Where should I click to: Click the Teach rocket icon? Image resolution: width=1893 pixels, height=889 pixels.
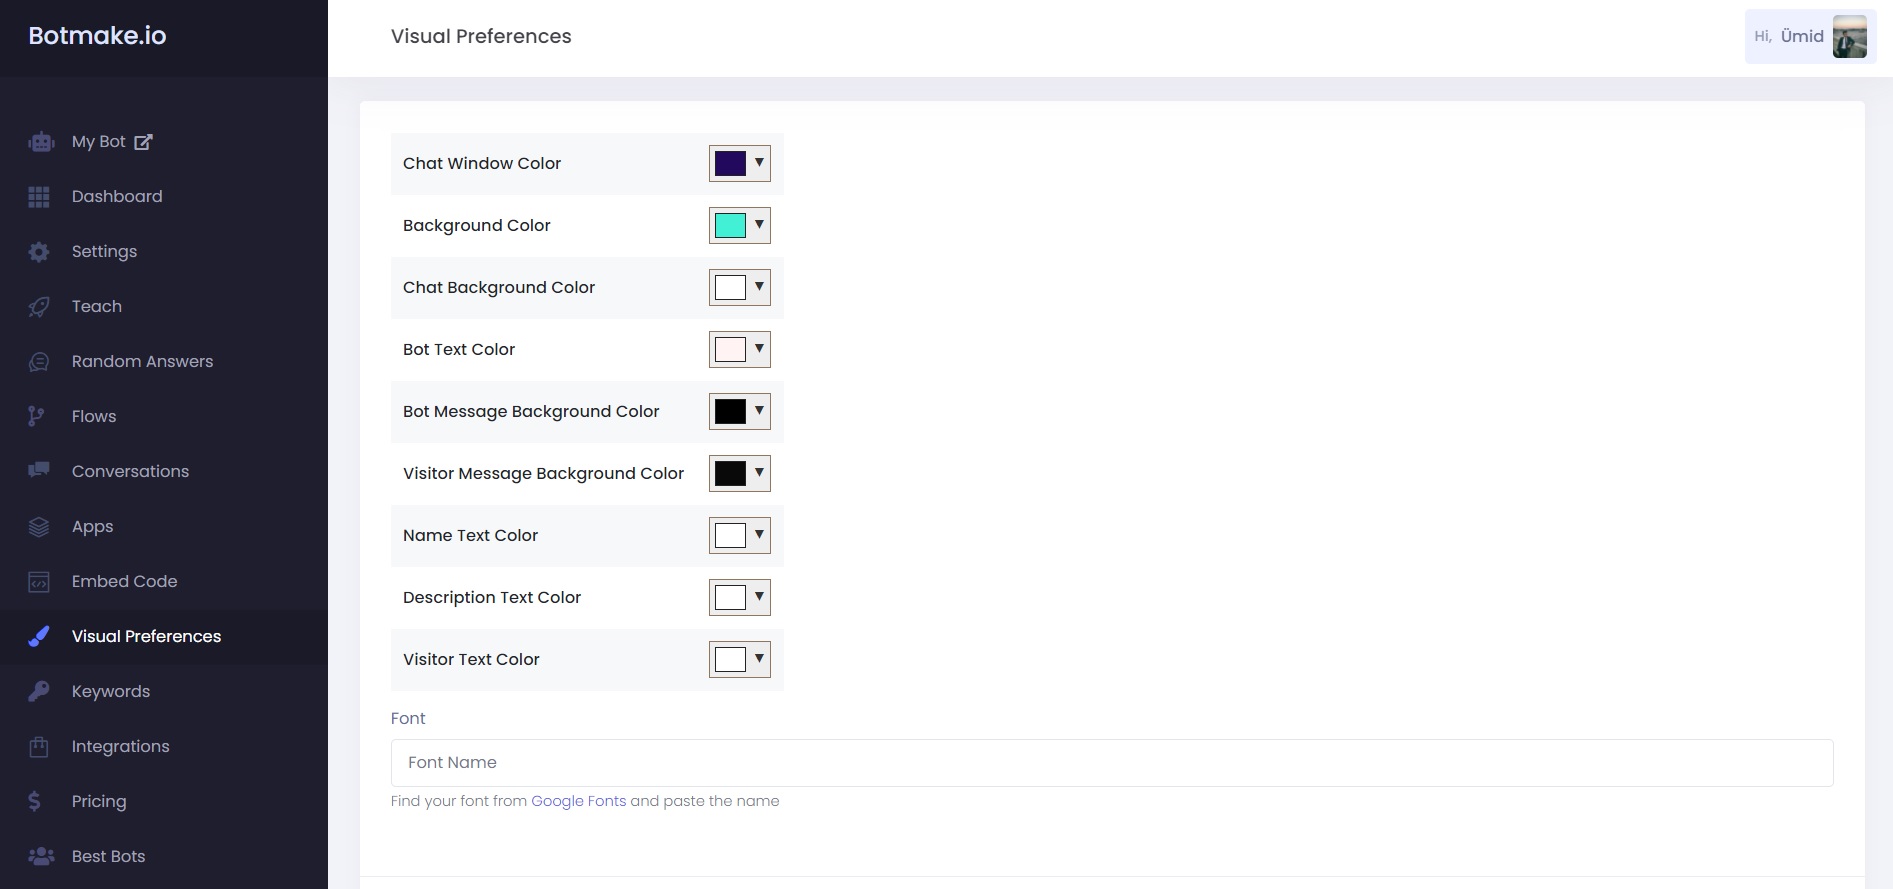[39, 307]
